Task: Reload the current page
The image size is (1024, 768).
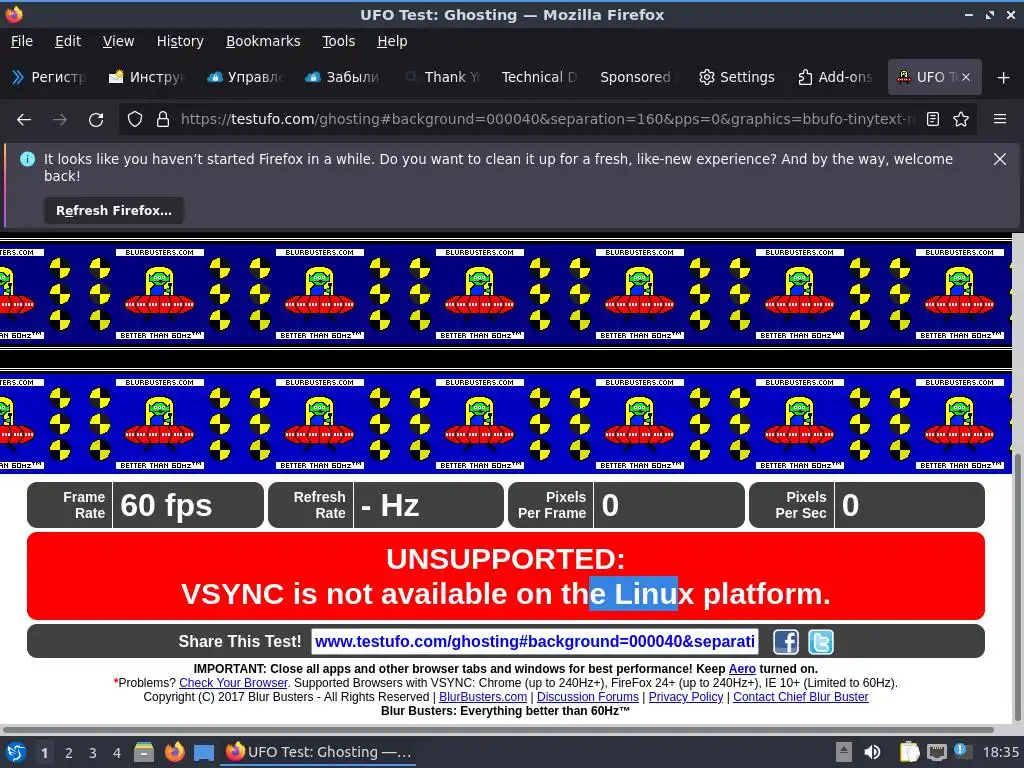Action: [x=96, y=120]
